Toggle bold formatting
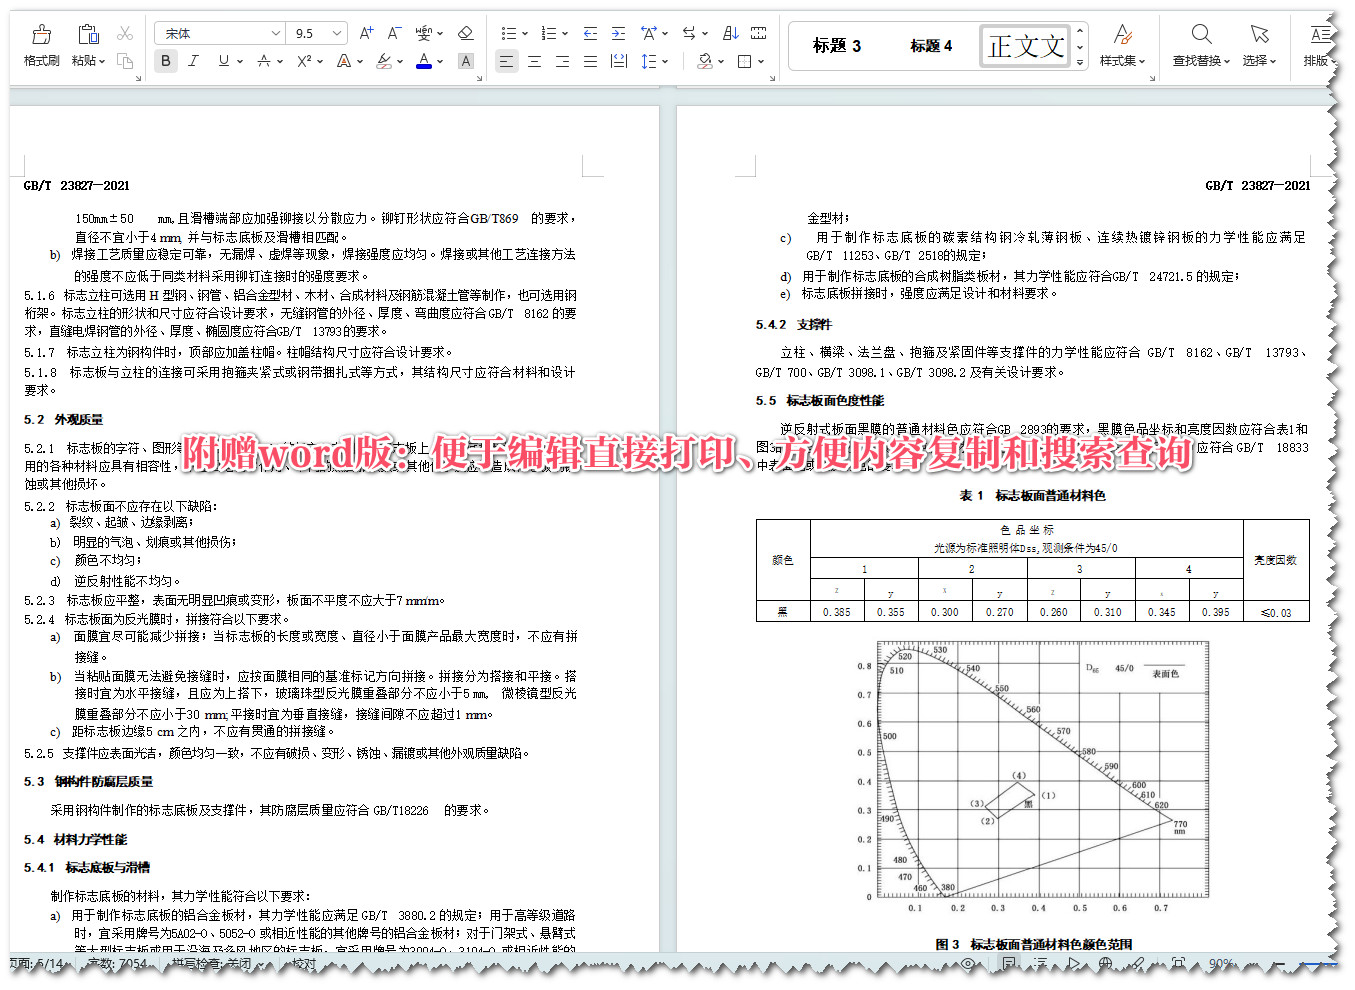 point(165,60)
